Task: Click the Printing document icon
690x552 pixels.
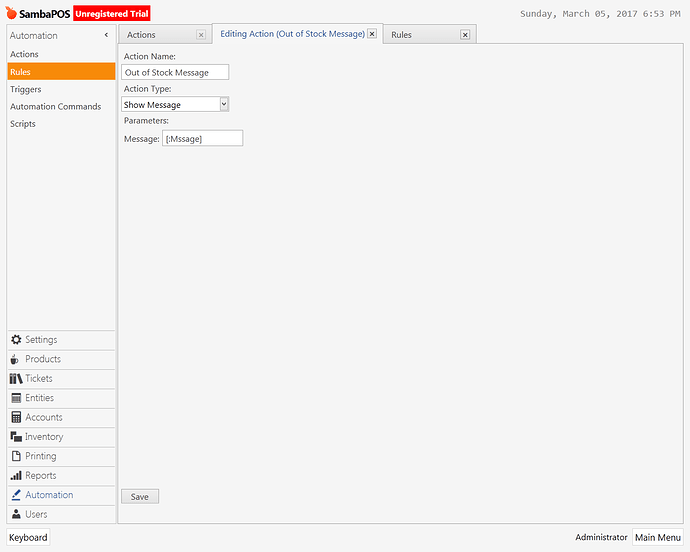Action: click(x=16, y=456)
